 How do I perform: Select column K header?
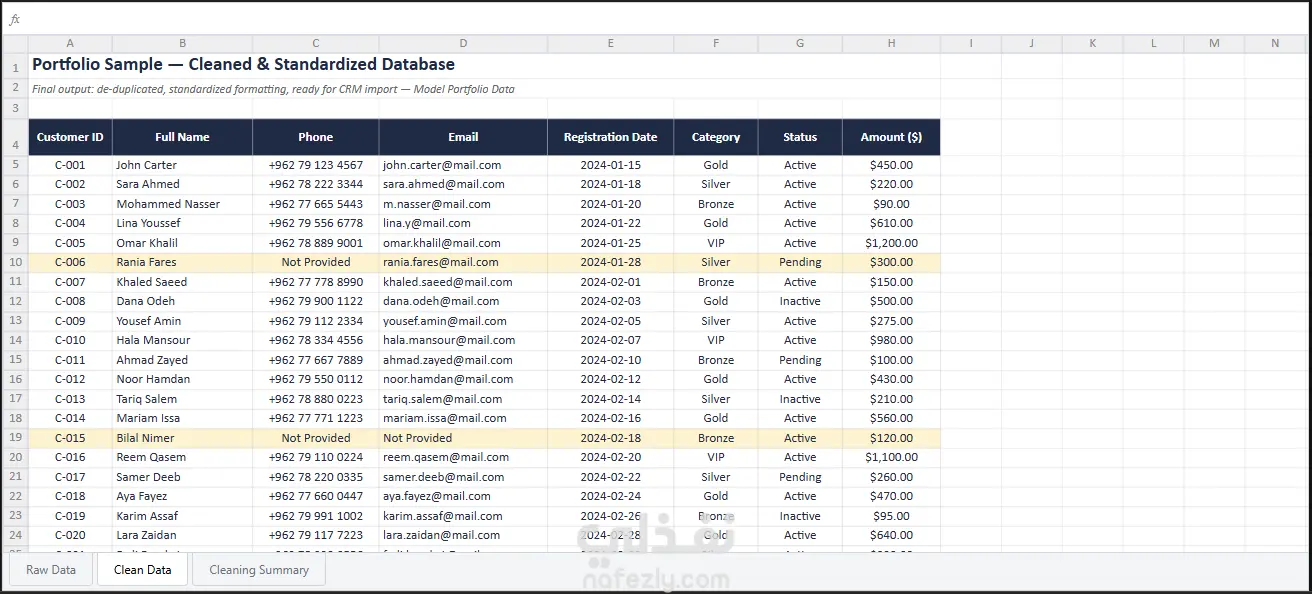click(x=1092, y=43)
